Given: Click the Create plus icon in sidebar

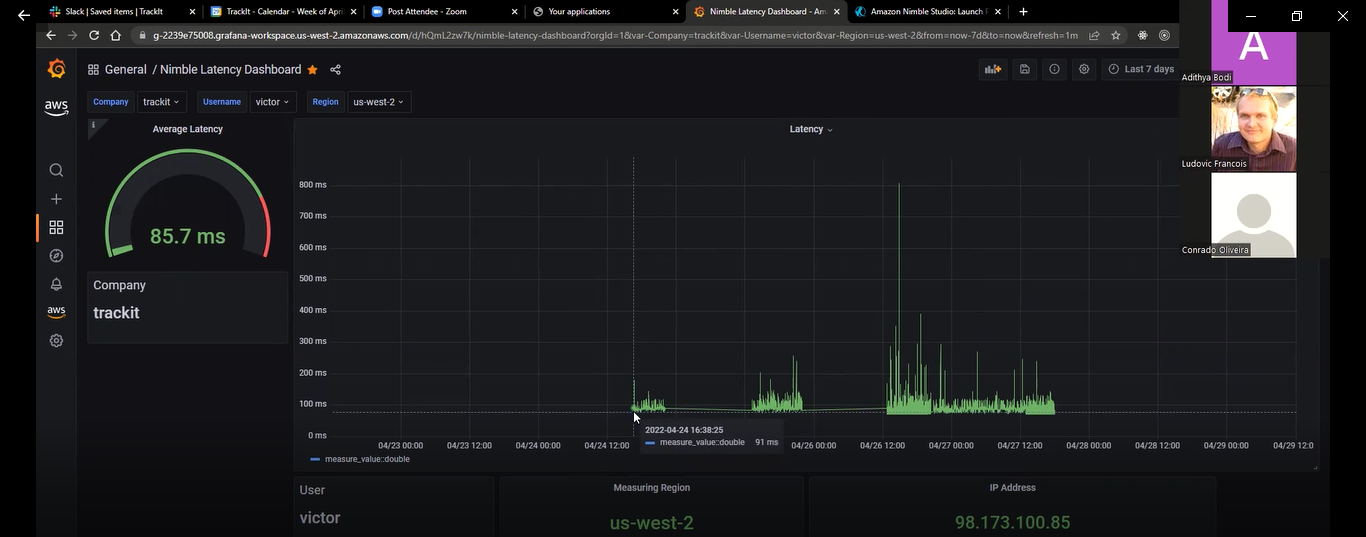Looking at the screenshot, I should tap(56, 199).
